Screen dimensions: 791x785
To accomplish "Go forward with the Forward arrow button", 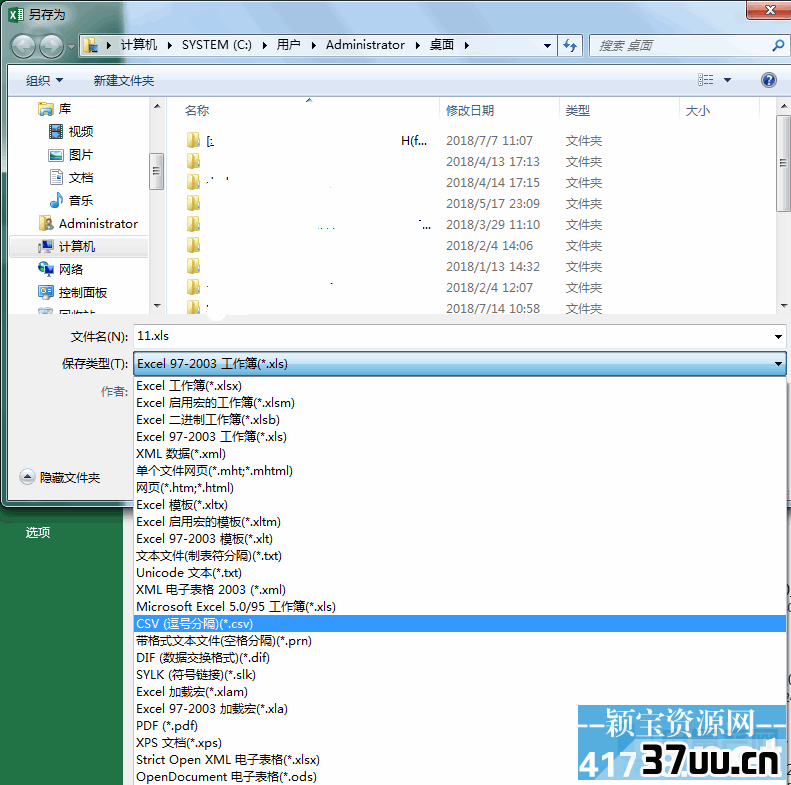I will coord(51,46).
